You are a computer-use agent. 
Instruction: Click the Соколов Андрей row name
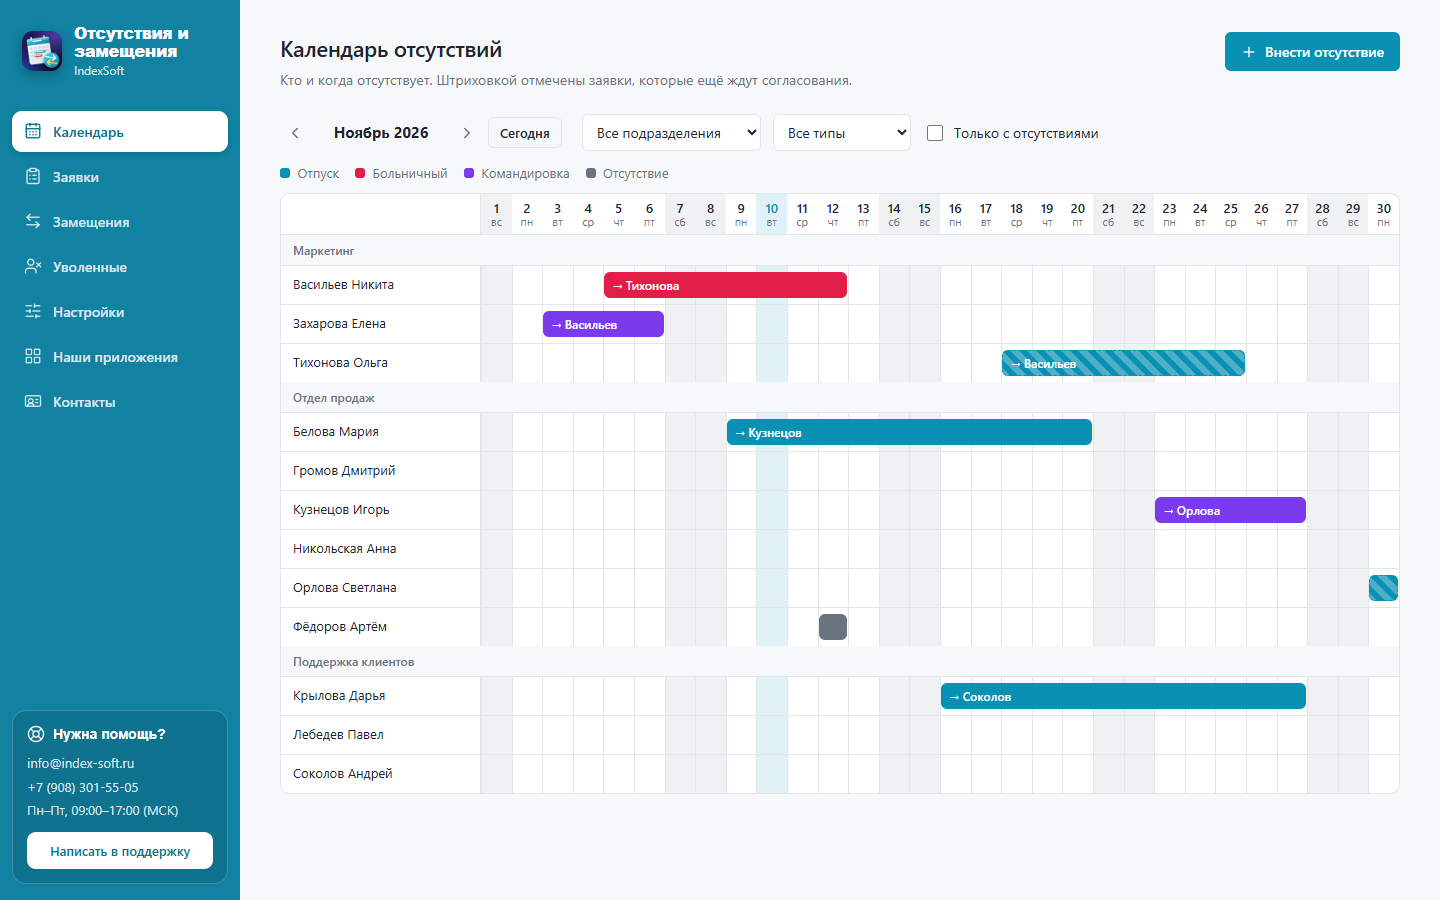click(x=343, y=774)
